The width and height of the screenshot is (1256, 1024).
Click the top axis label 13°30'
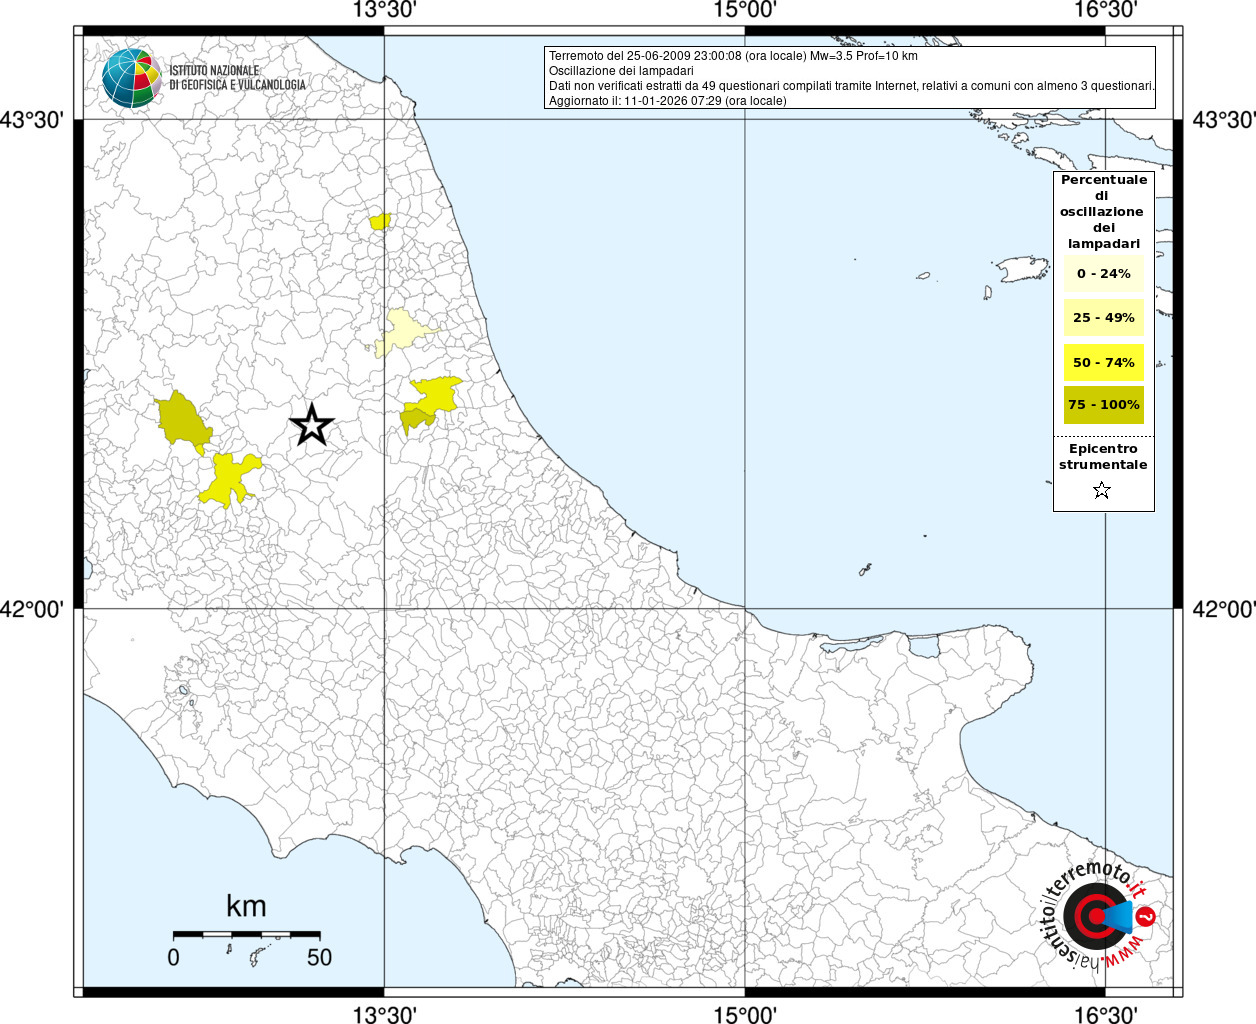[384, 10]
